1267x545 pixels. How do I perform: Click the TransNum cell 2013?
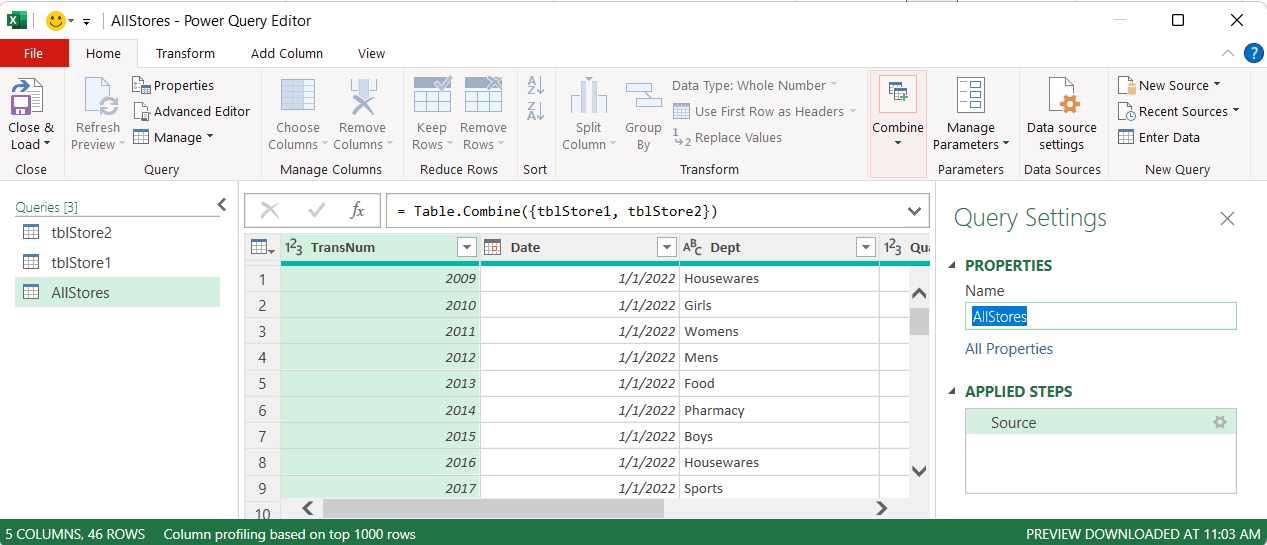tap(380, 383)
